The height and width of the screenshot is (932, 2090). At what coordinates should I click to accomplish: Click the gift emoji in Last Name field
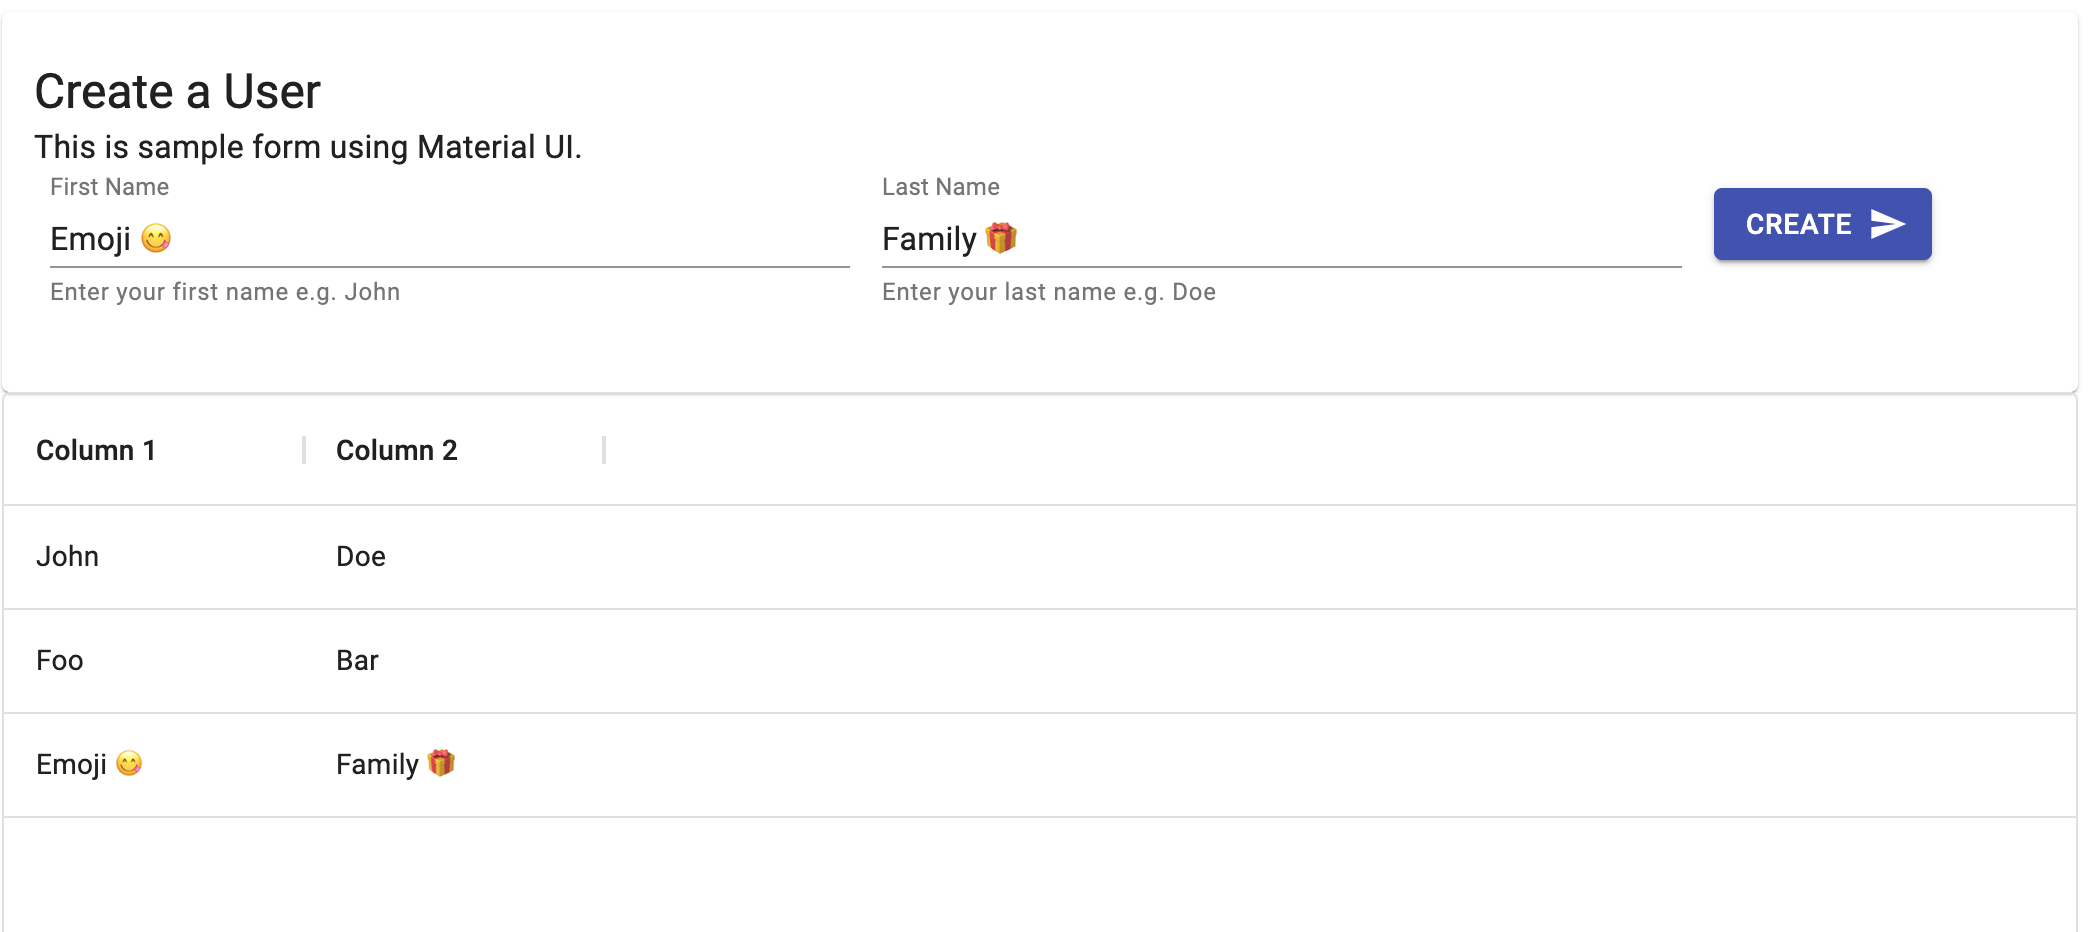(x=1001, y=238)
